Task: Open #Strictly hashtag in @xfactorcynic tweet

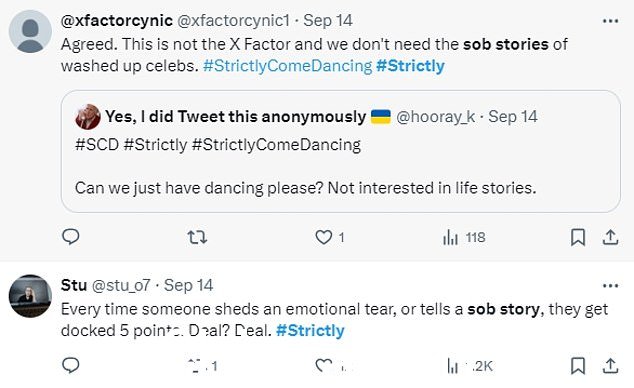Action: coord(410,66)
